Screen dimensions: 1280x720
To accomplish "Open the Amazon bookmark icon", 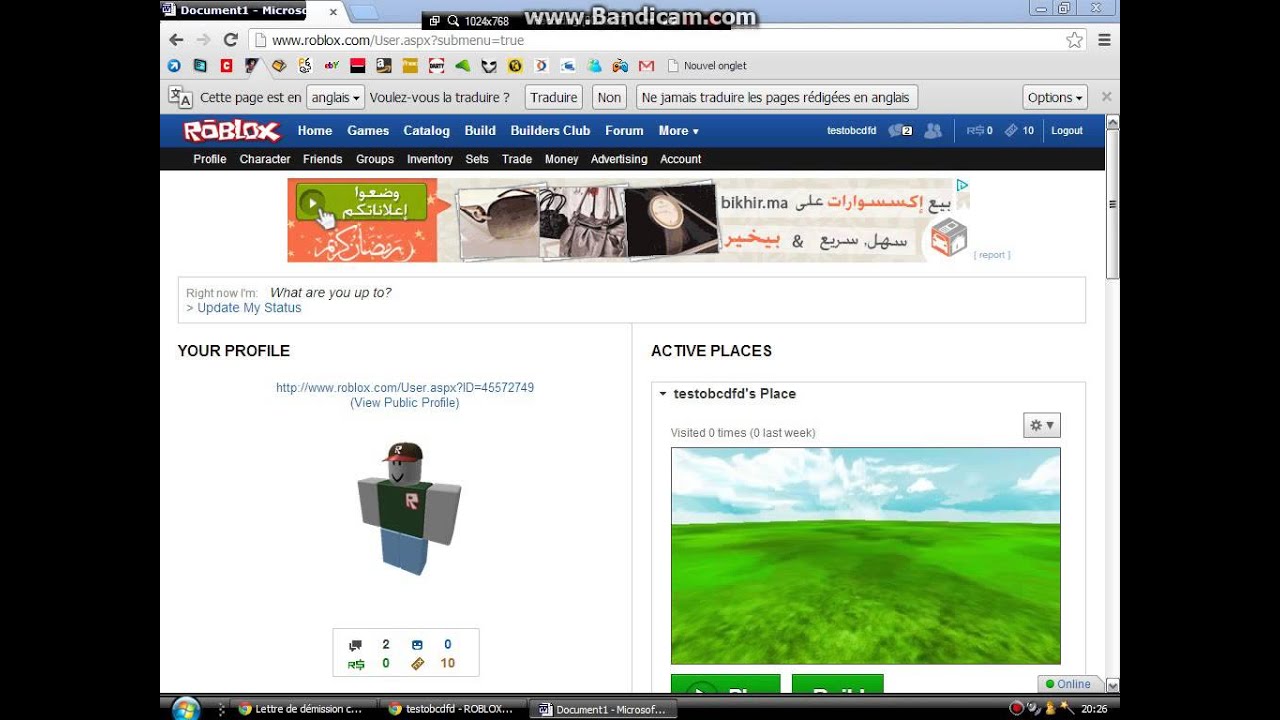I will tap(384, 66).
